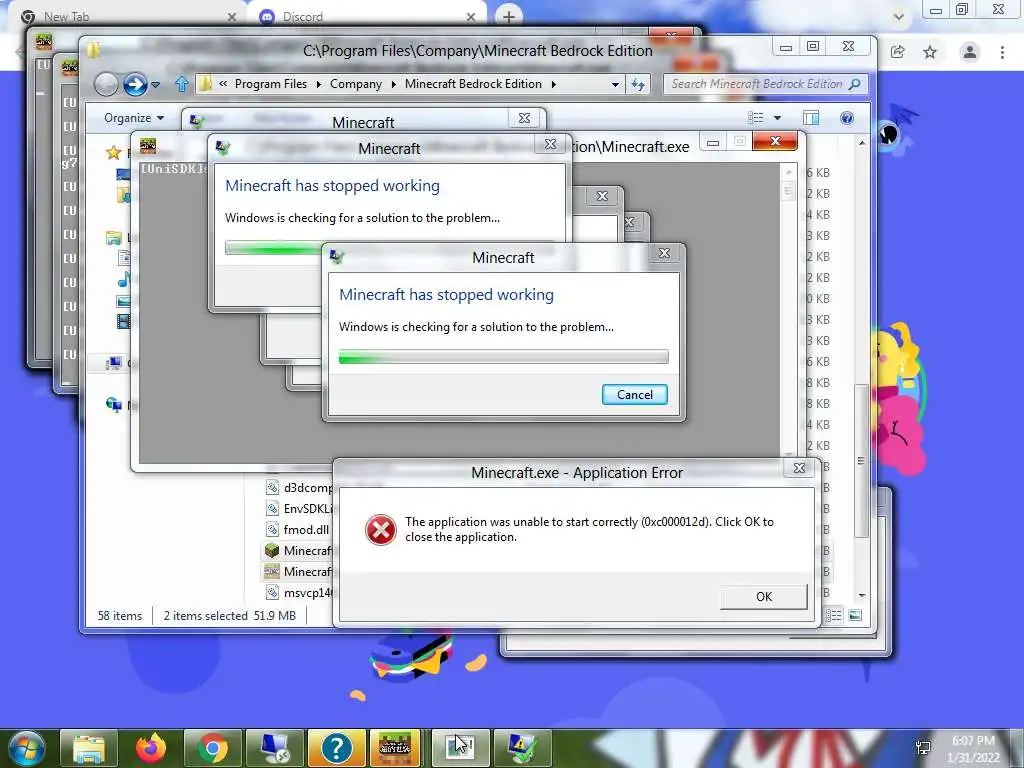Click the remote desktop monitor taskbar icon
This screenshot has width=1024, height=768.
274,748
